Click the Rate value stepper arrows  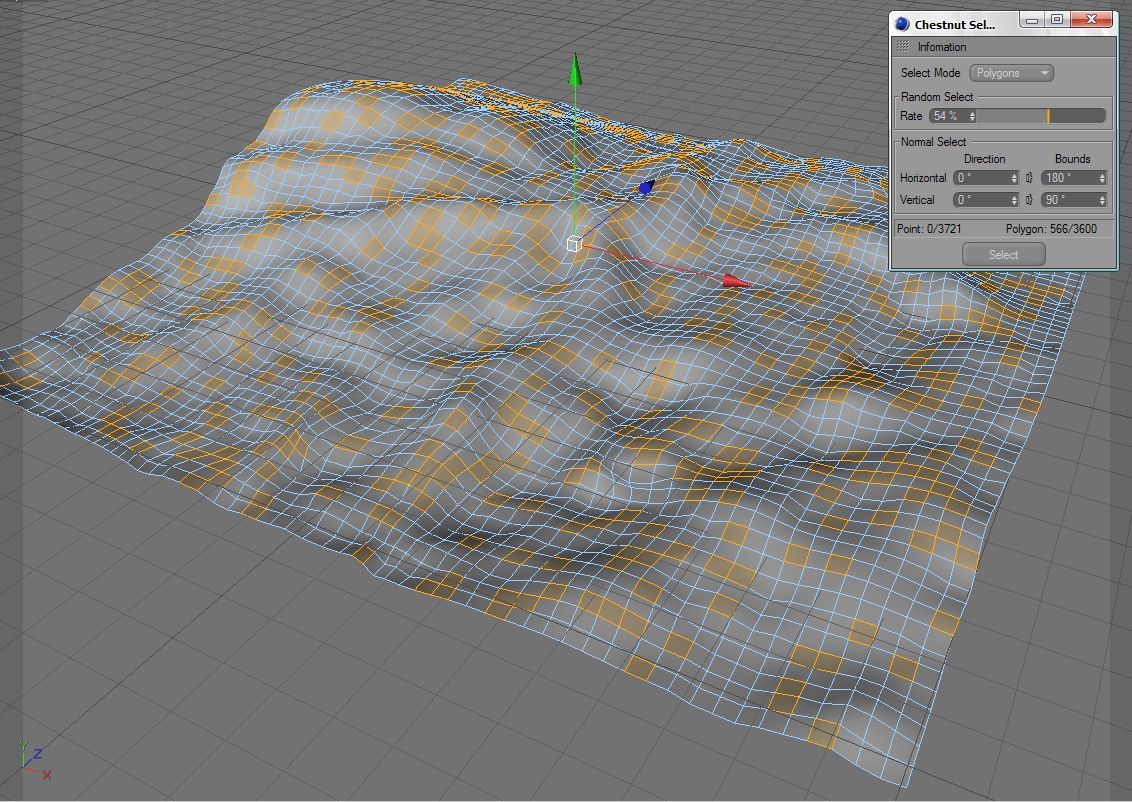click(972, 115)
